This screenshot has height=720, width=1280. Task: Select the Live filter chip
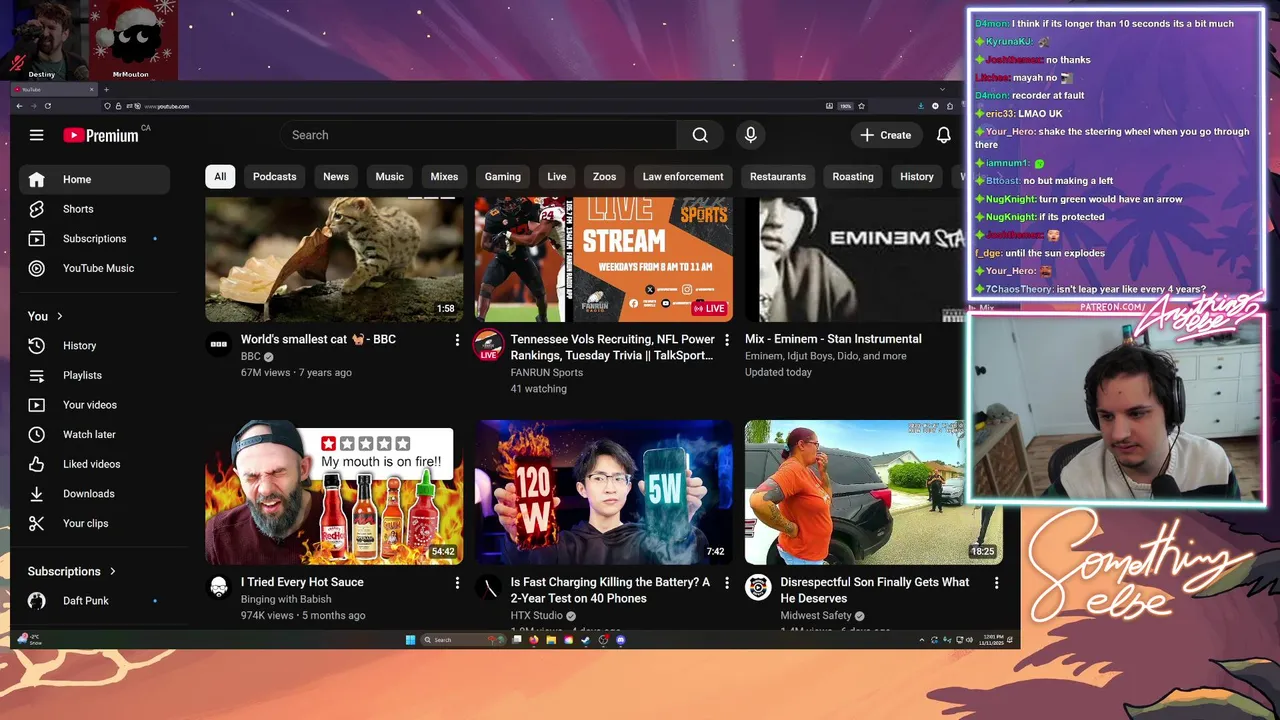click(557, 177)
